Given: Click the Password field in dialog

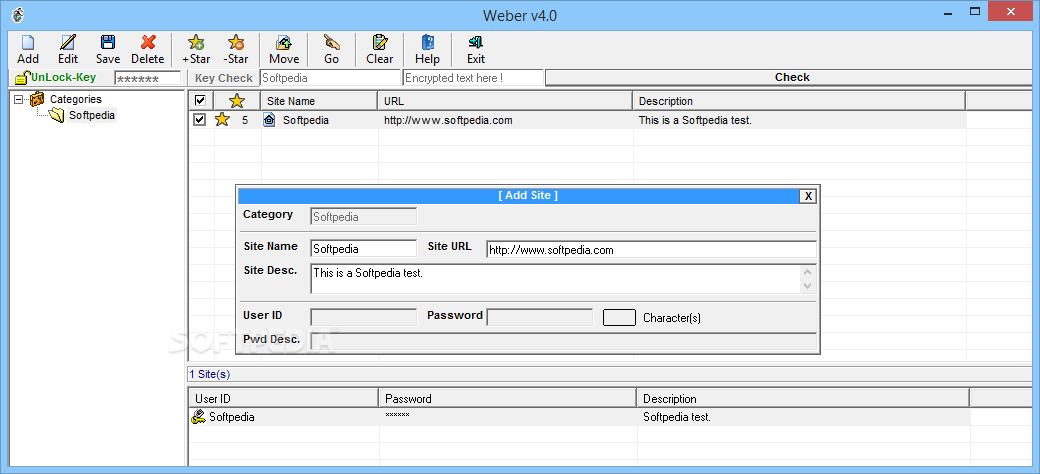Looking at the screenshot, I should 540,317.
